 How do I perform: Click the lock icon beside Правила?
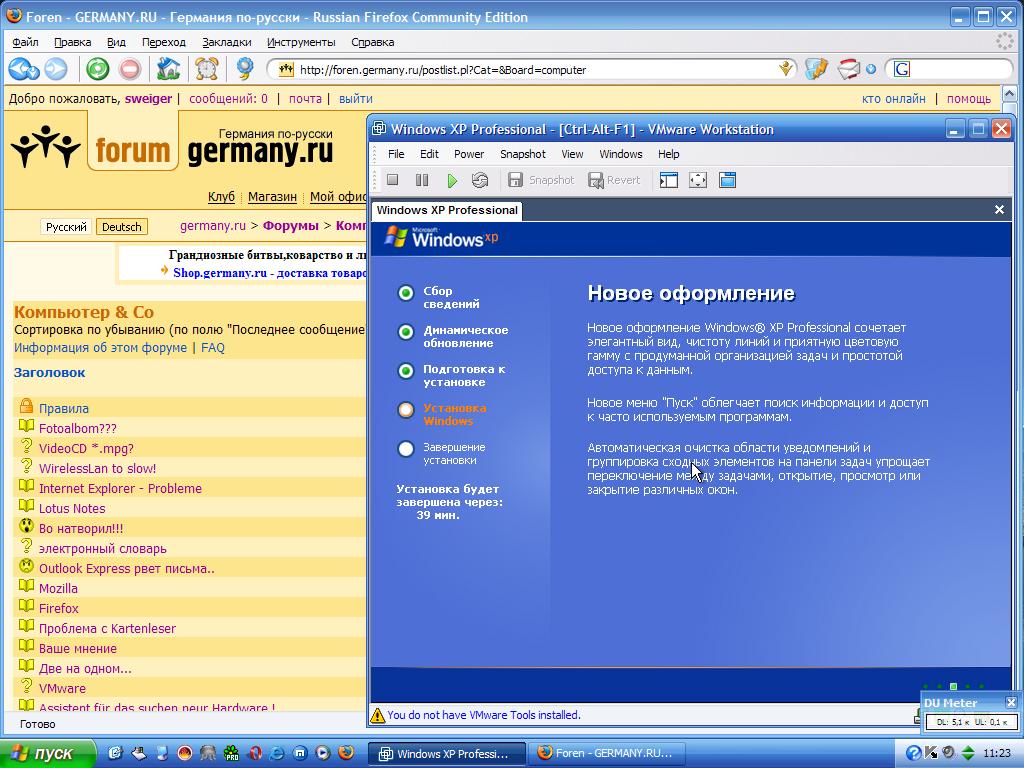(x=26, y=406)
